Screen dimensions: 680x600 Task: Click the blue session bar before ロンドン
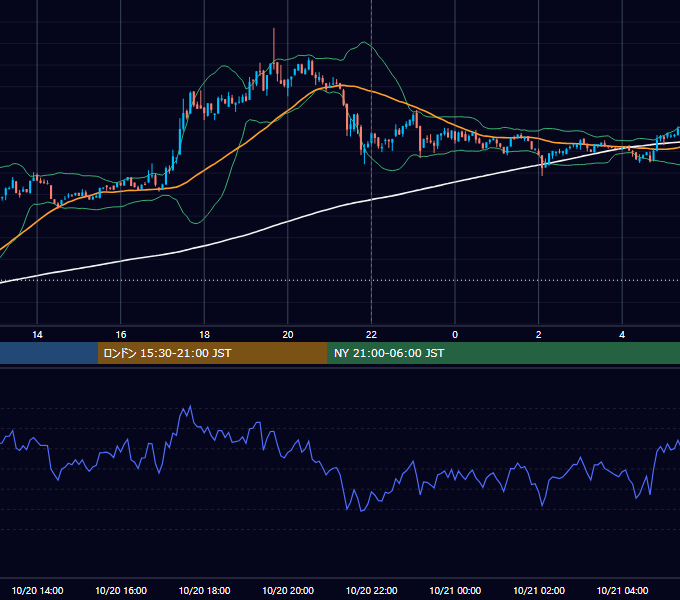(x=49, y=353)
